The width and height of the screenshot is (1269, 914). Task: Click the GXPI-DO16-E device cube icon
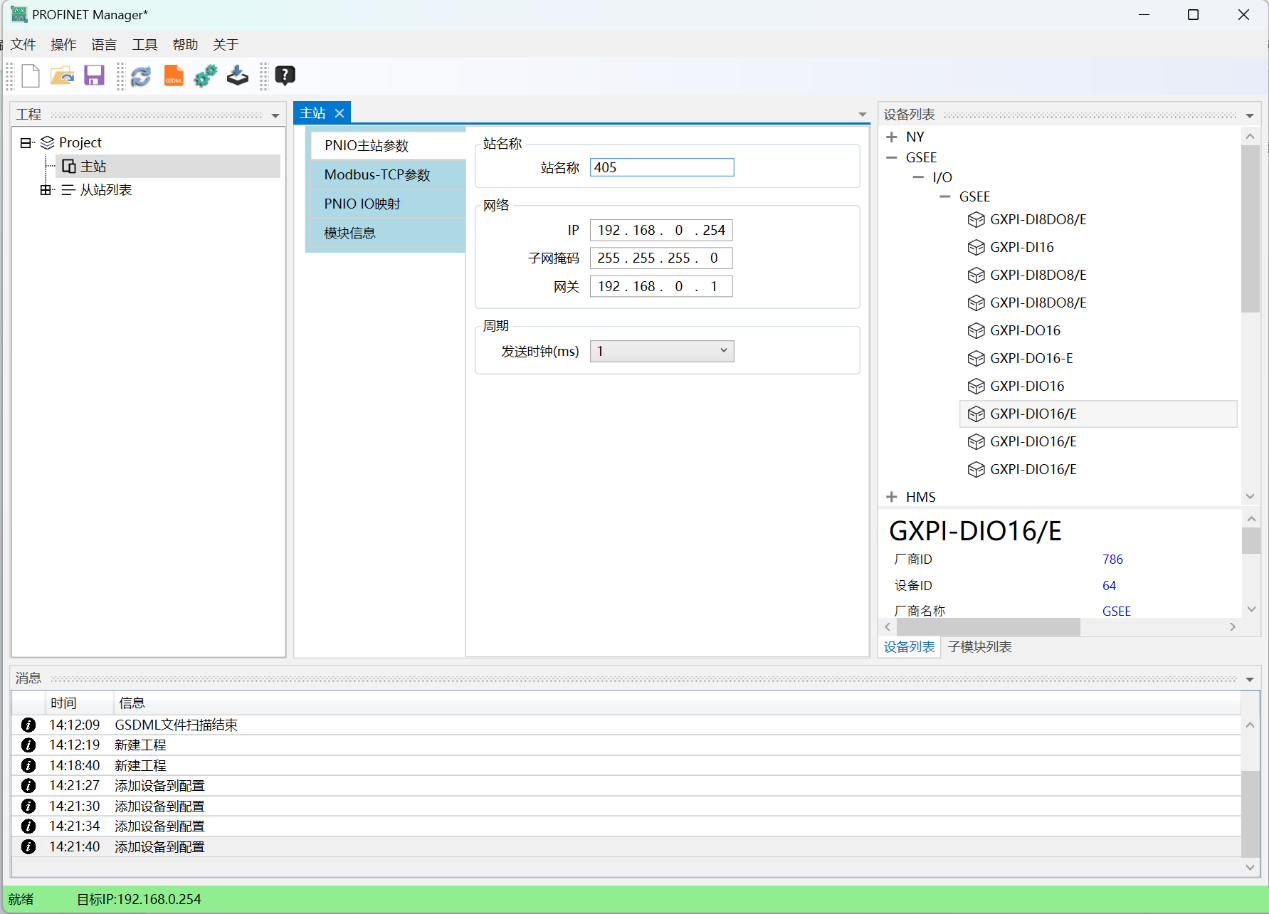(977, 358)
